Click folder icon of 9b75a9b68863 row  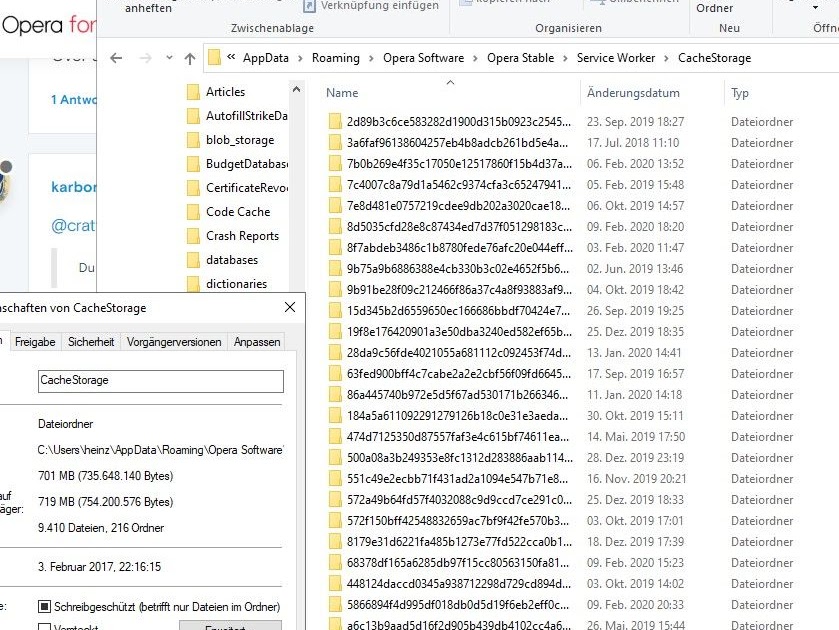click(335, 268)
